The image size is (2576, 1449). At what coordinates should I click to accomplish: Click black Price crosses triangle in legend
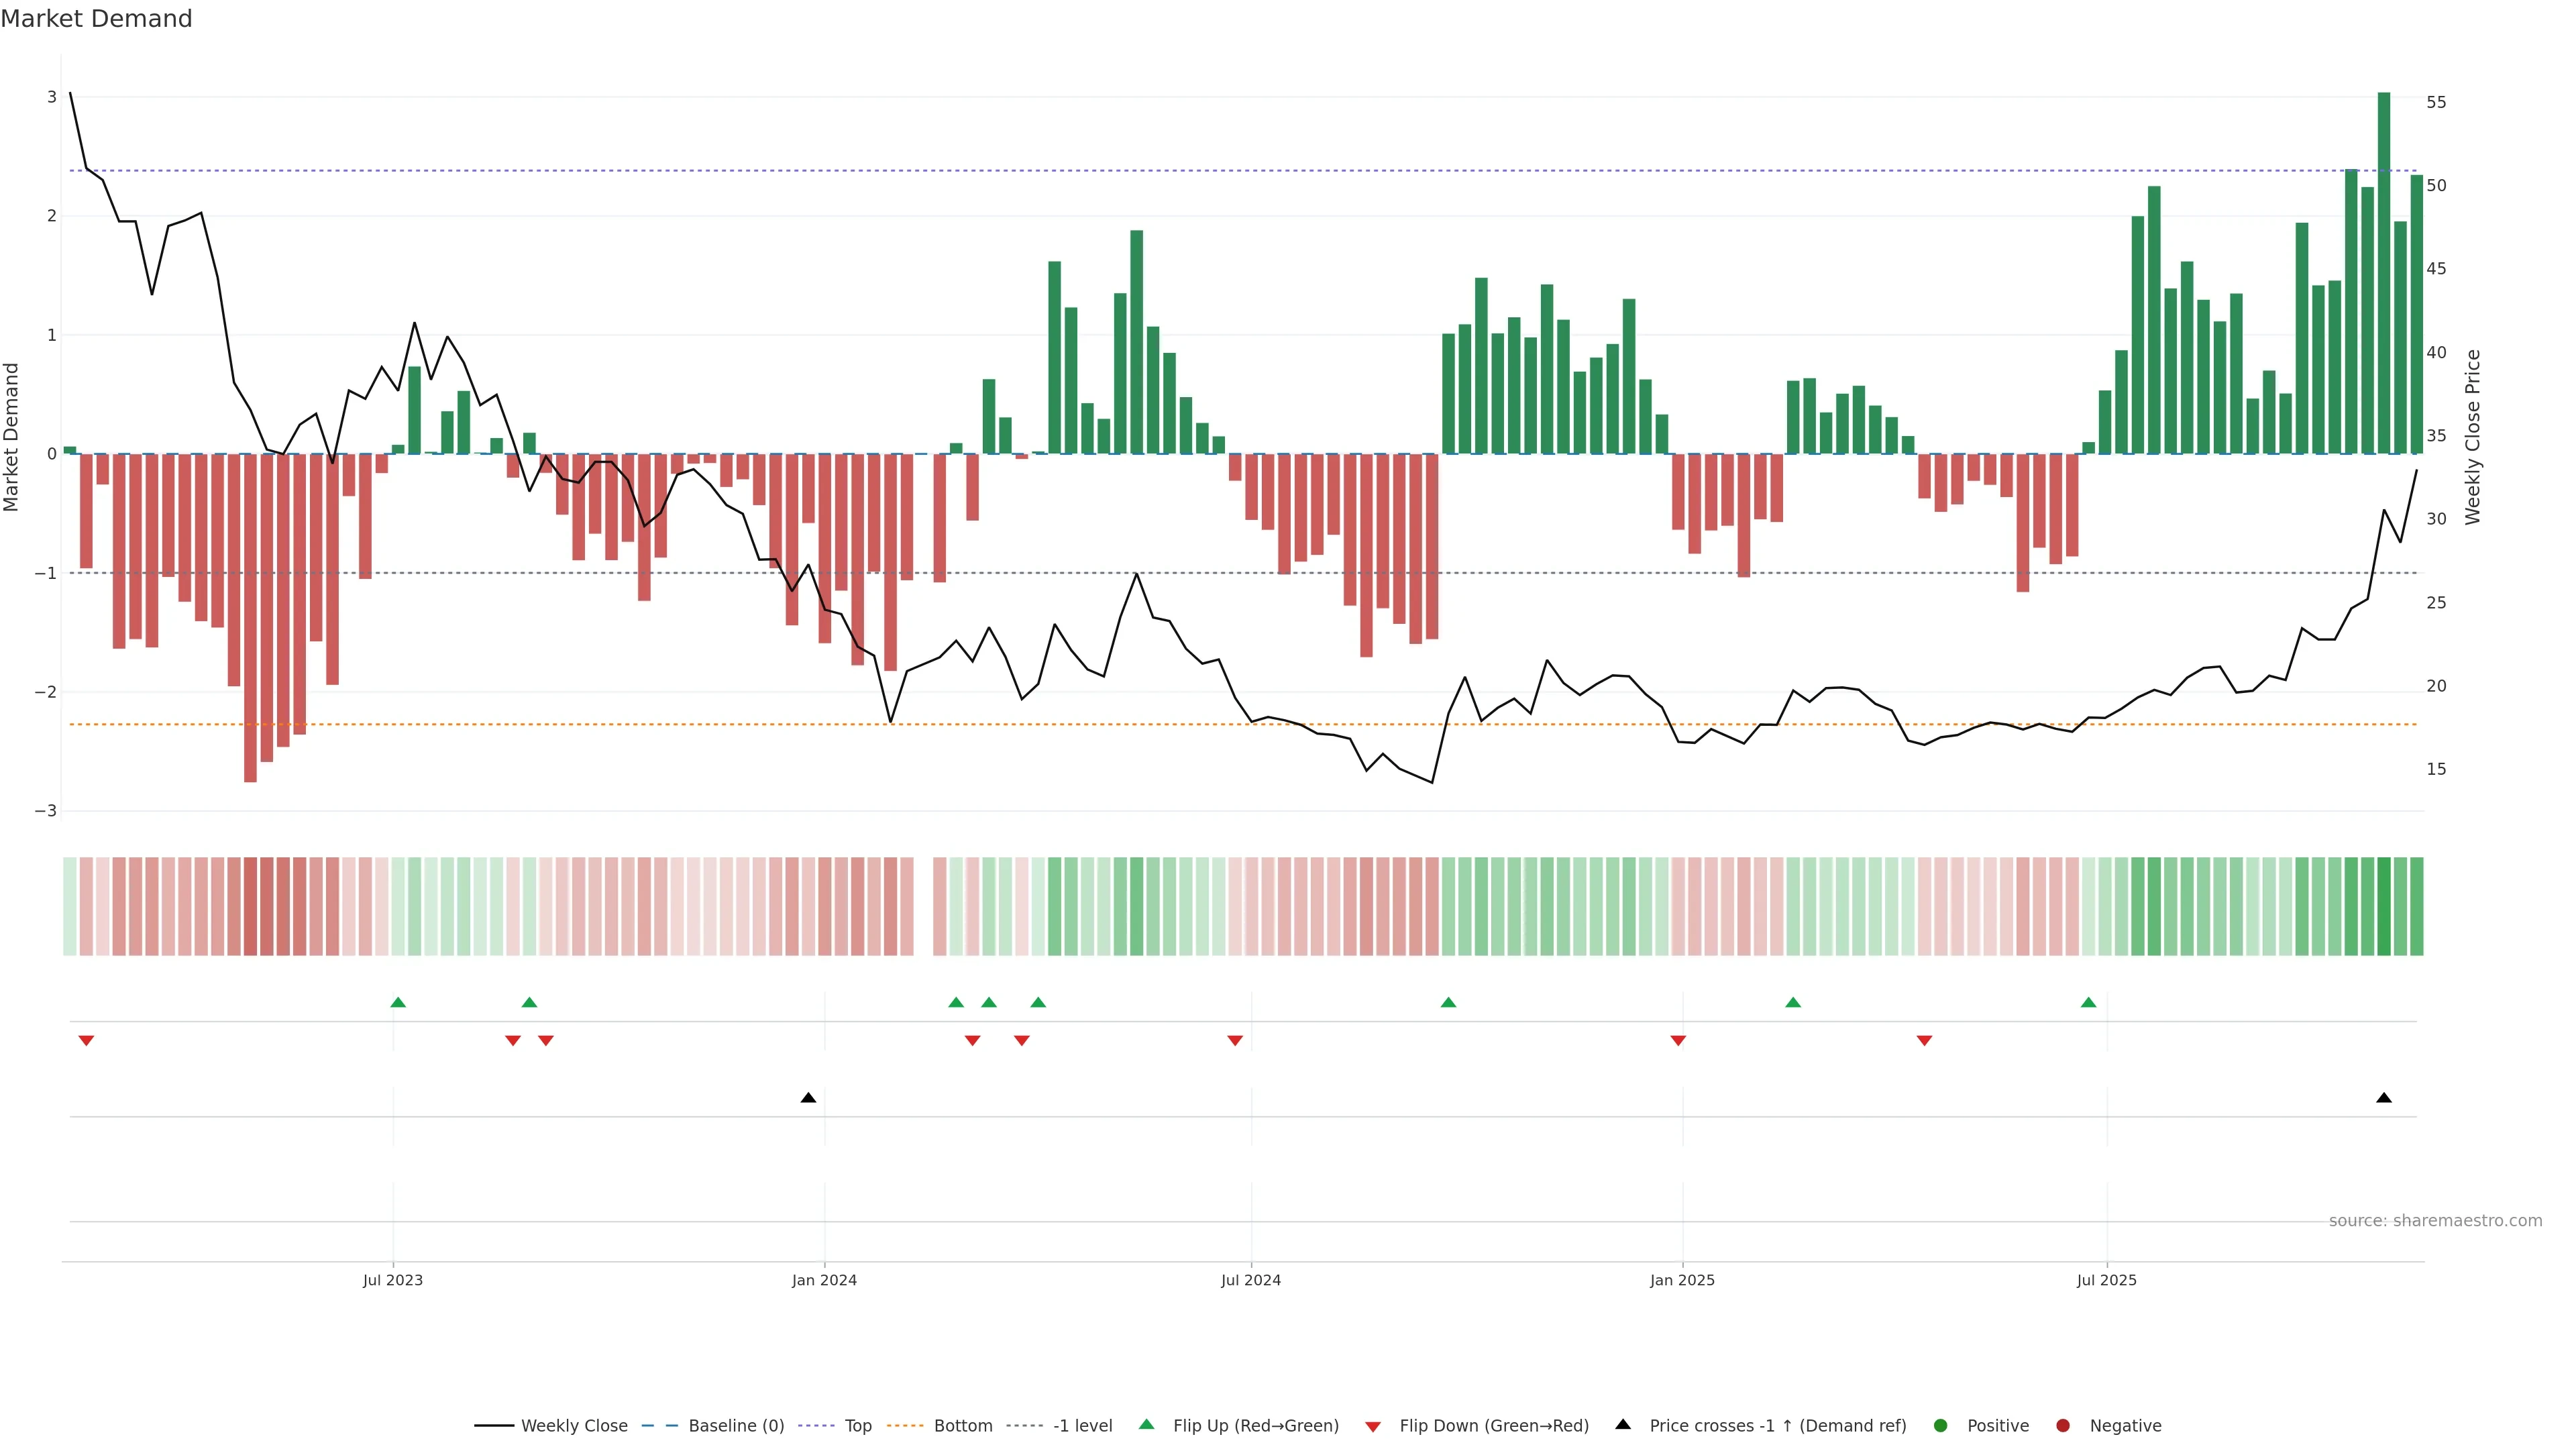click(x=1623, y=1425)
